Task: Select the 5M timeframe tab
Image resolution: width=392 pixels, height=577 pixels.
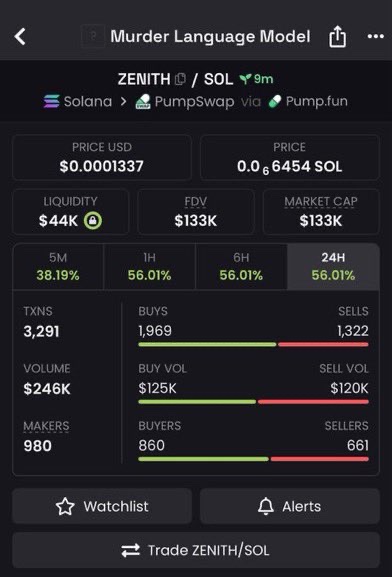Action: [x=58, y=267]
